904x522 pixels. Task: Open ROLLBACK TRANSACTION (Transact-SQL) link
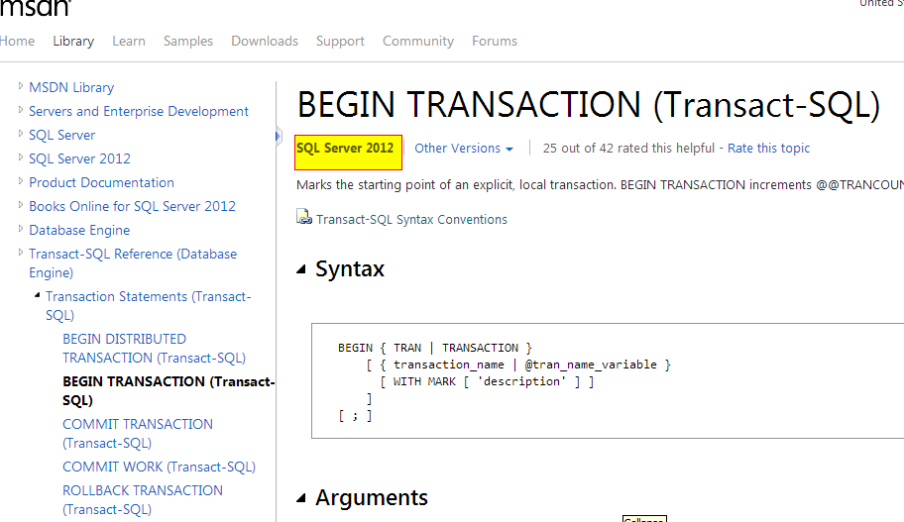point(142,500)
